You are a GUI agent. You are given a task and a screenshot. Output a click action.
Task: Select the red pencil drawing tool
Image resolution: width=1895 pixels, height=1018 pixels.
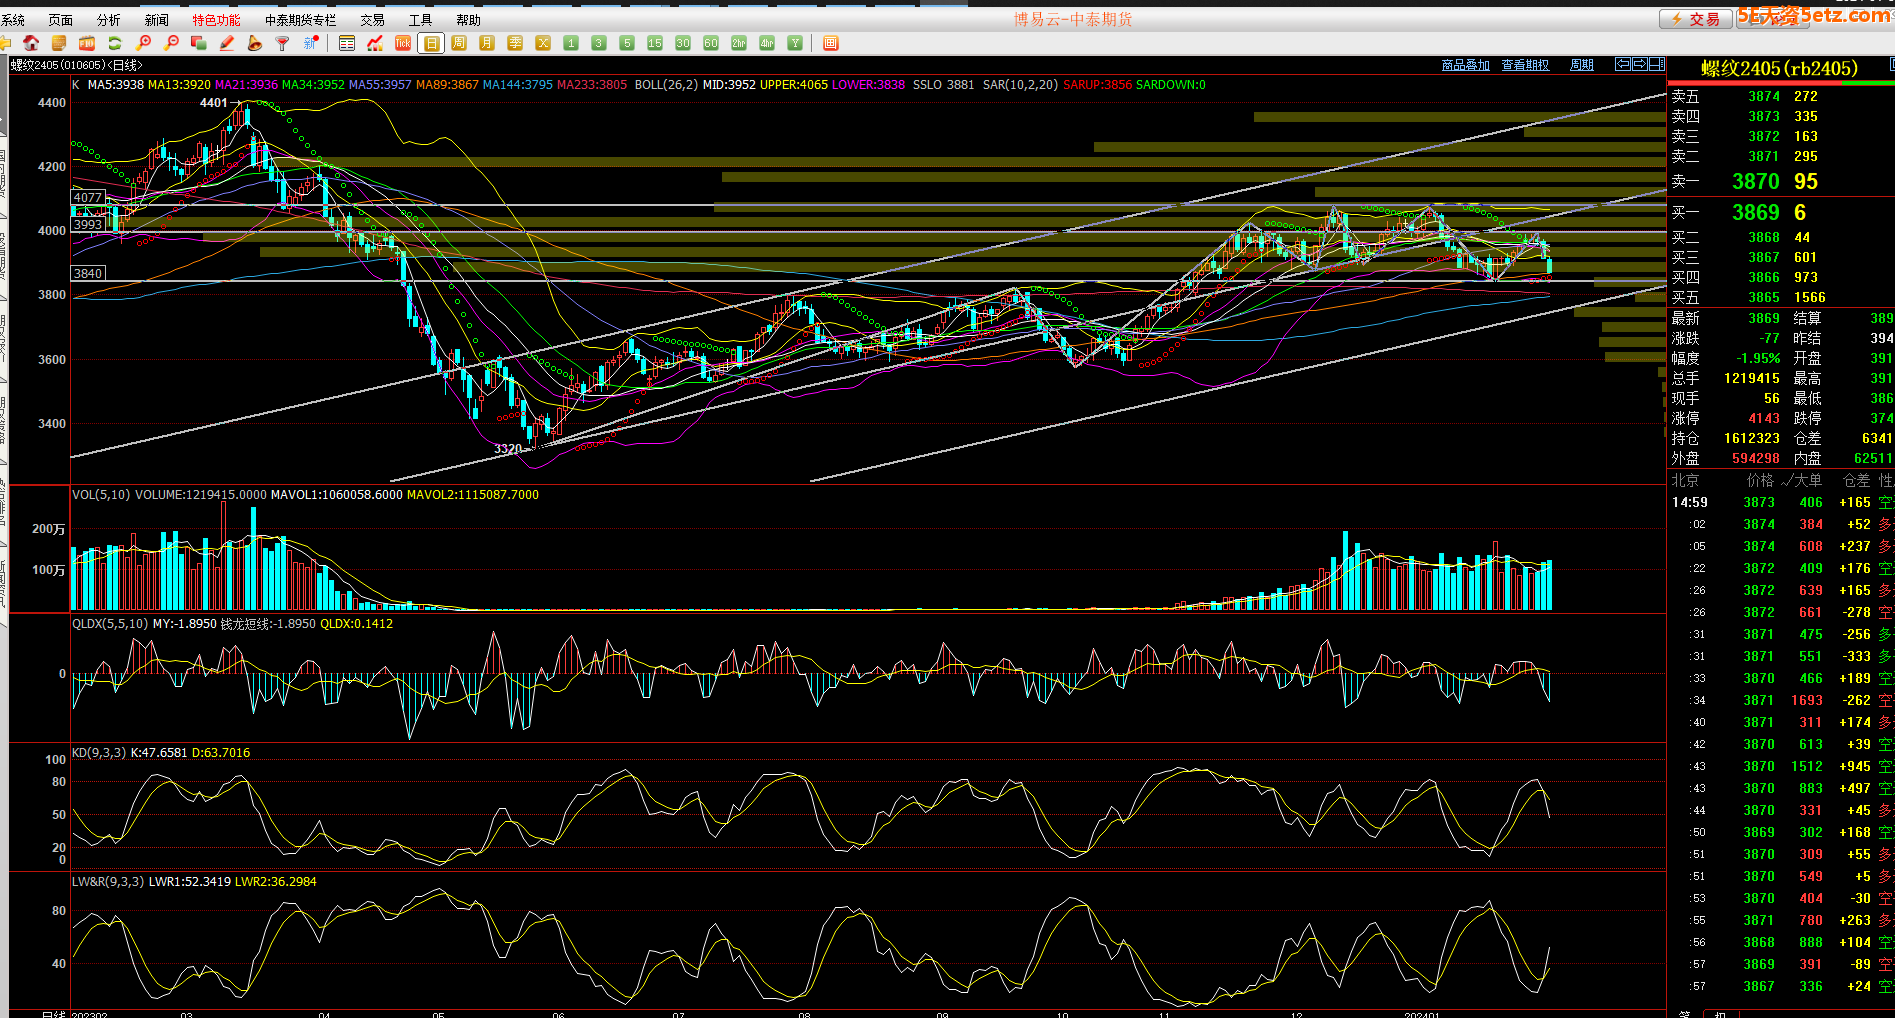click(227, 43)
